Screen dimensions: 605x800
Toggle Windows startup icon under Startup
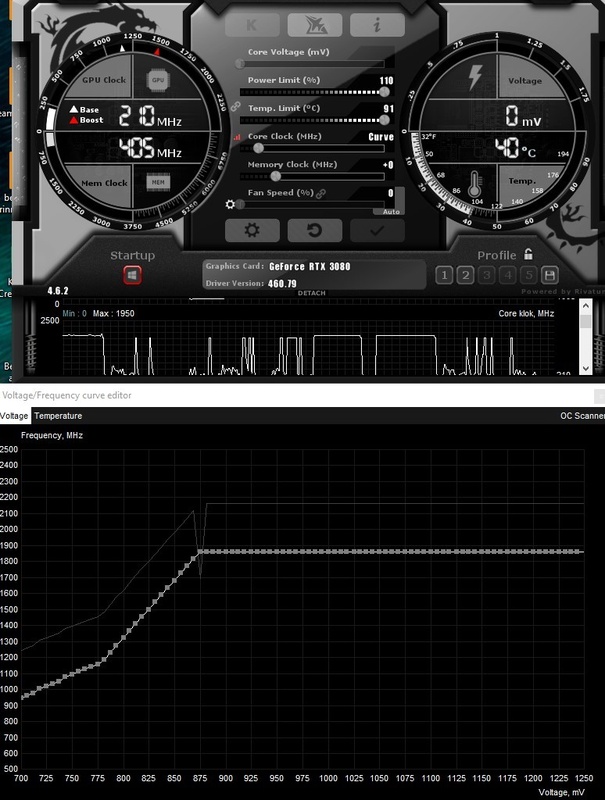[133, 276]
